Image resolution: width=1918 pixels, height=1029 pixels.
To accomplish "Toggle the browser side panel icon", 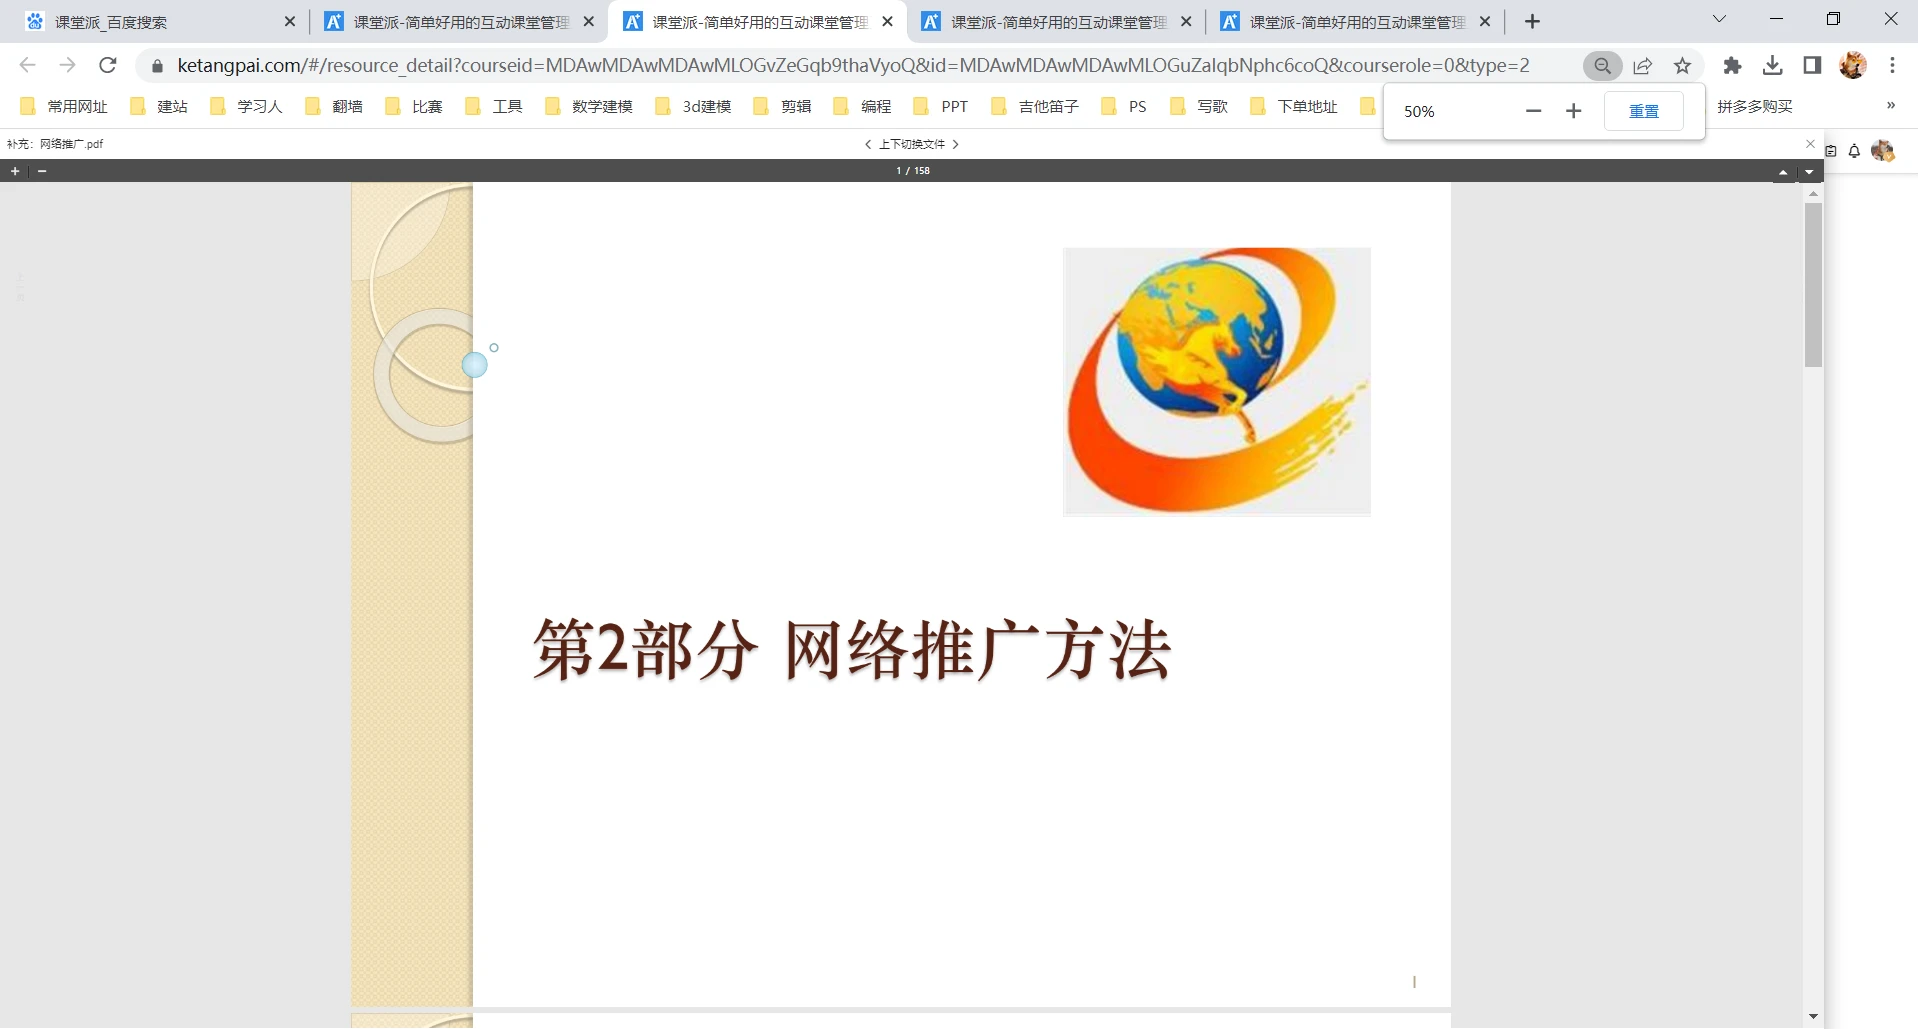I will coord(1812,66).
